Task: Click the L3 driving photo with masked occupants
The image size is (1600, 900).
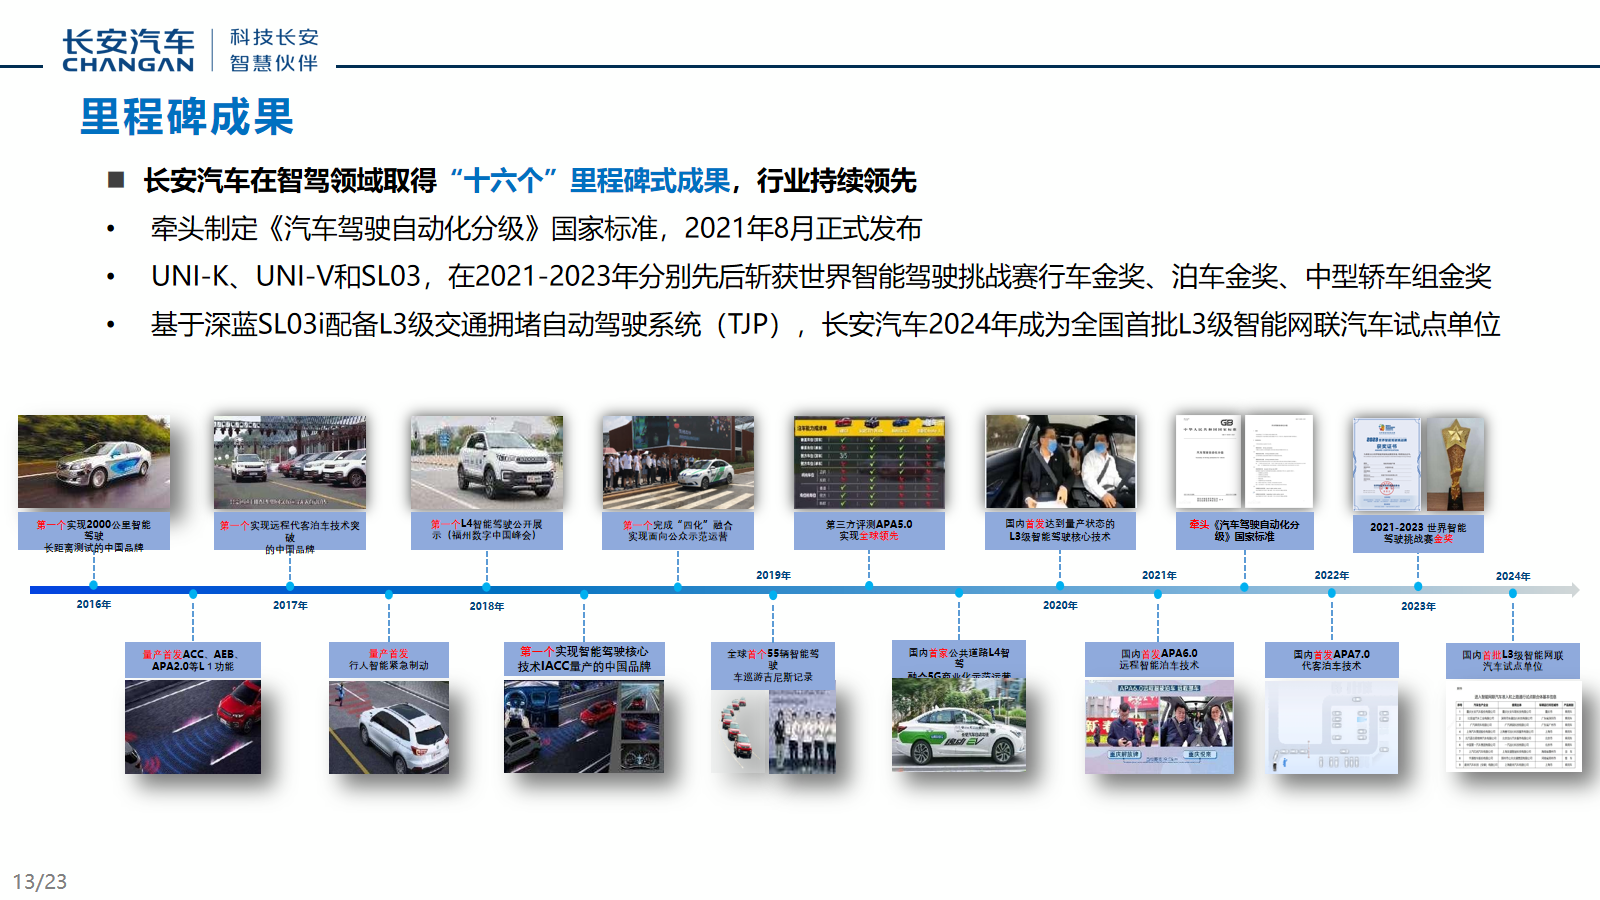Action: 1060,462
